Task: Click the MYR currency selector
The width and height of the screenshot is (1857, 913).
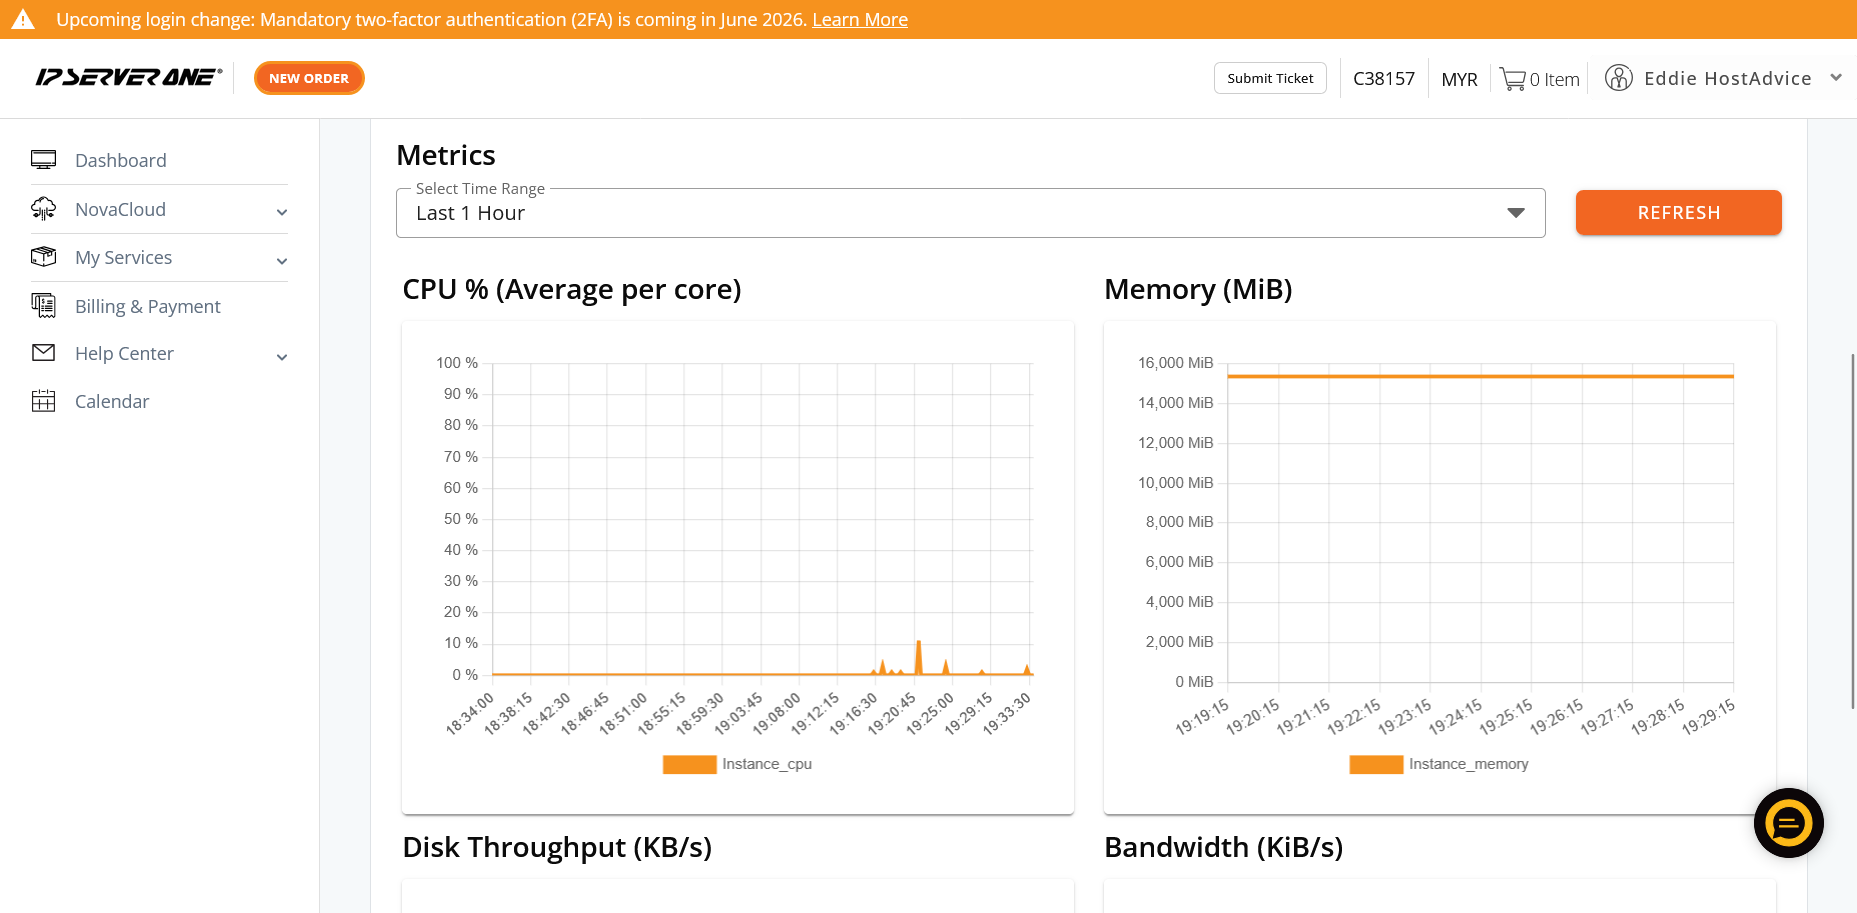Action: pos(1459,79)
